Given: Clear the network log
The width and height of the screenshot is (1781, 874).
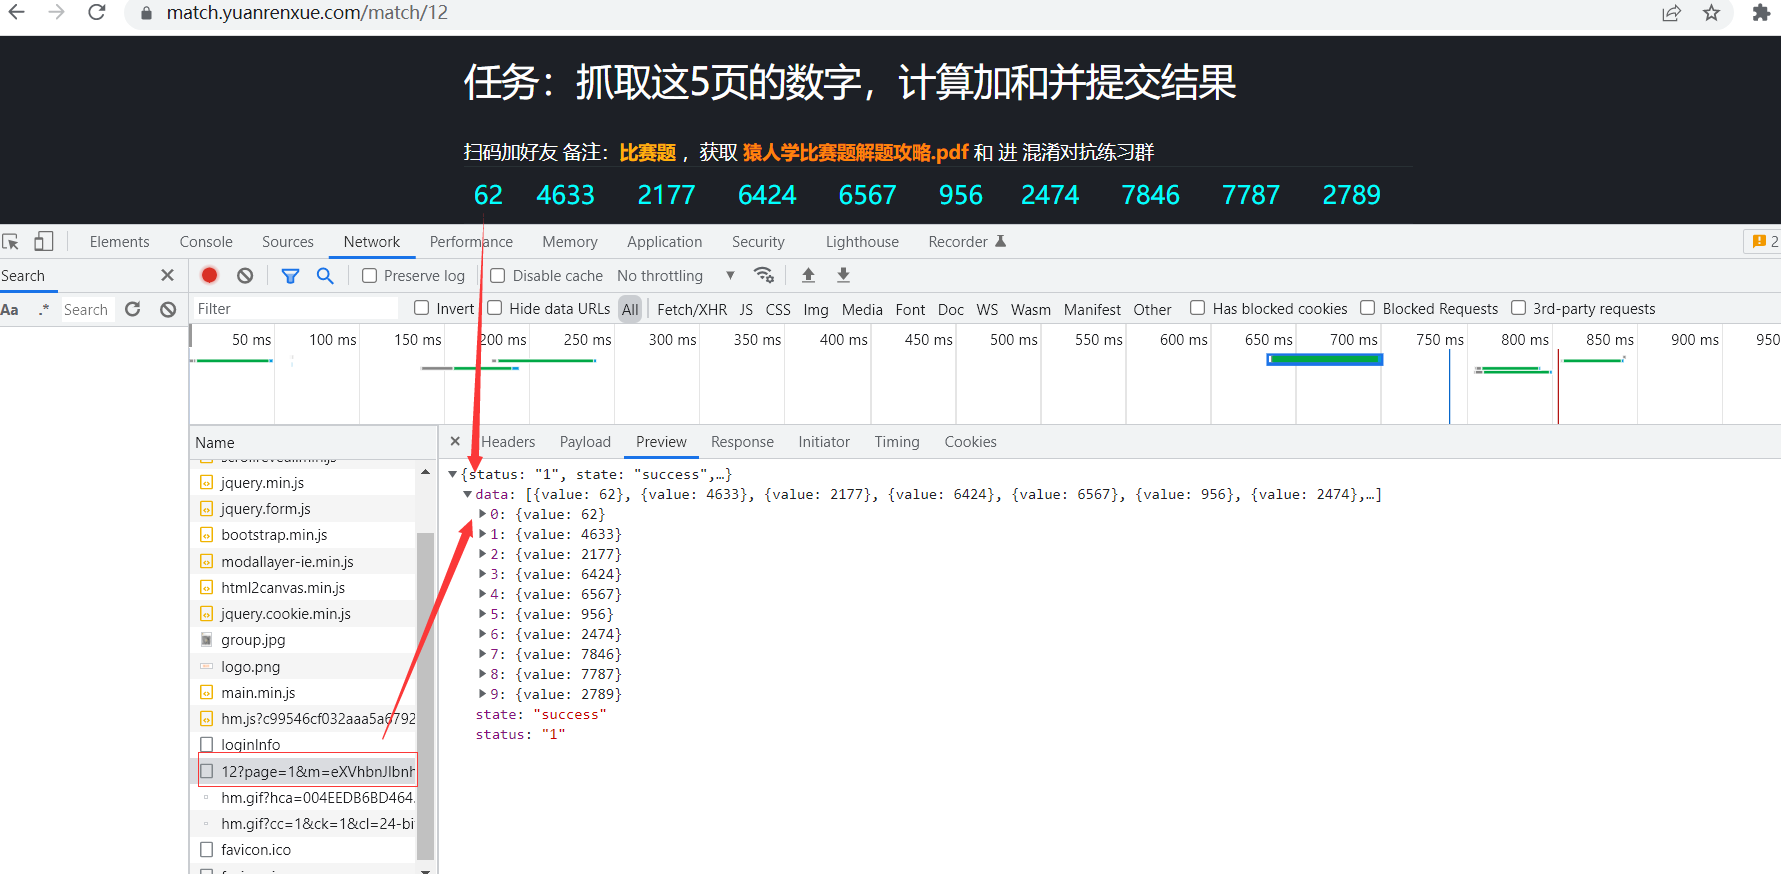Looking at the screenshot, I should click(245, 275).
